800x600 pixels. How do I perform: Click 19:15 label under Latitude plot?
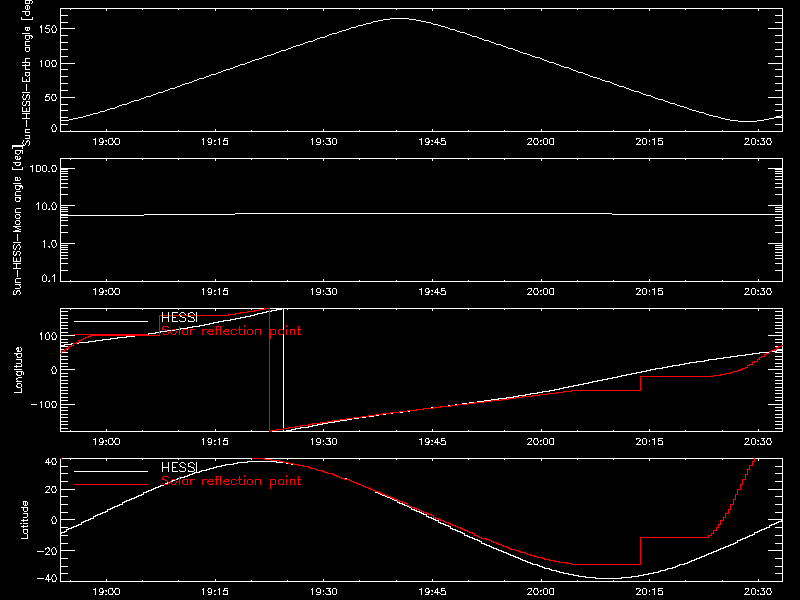(x=215, y=592)
